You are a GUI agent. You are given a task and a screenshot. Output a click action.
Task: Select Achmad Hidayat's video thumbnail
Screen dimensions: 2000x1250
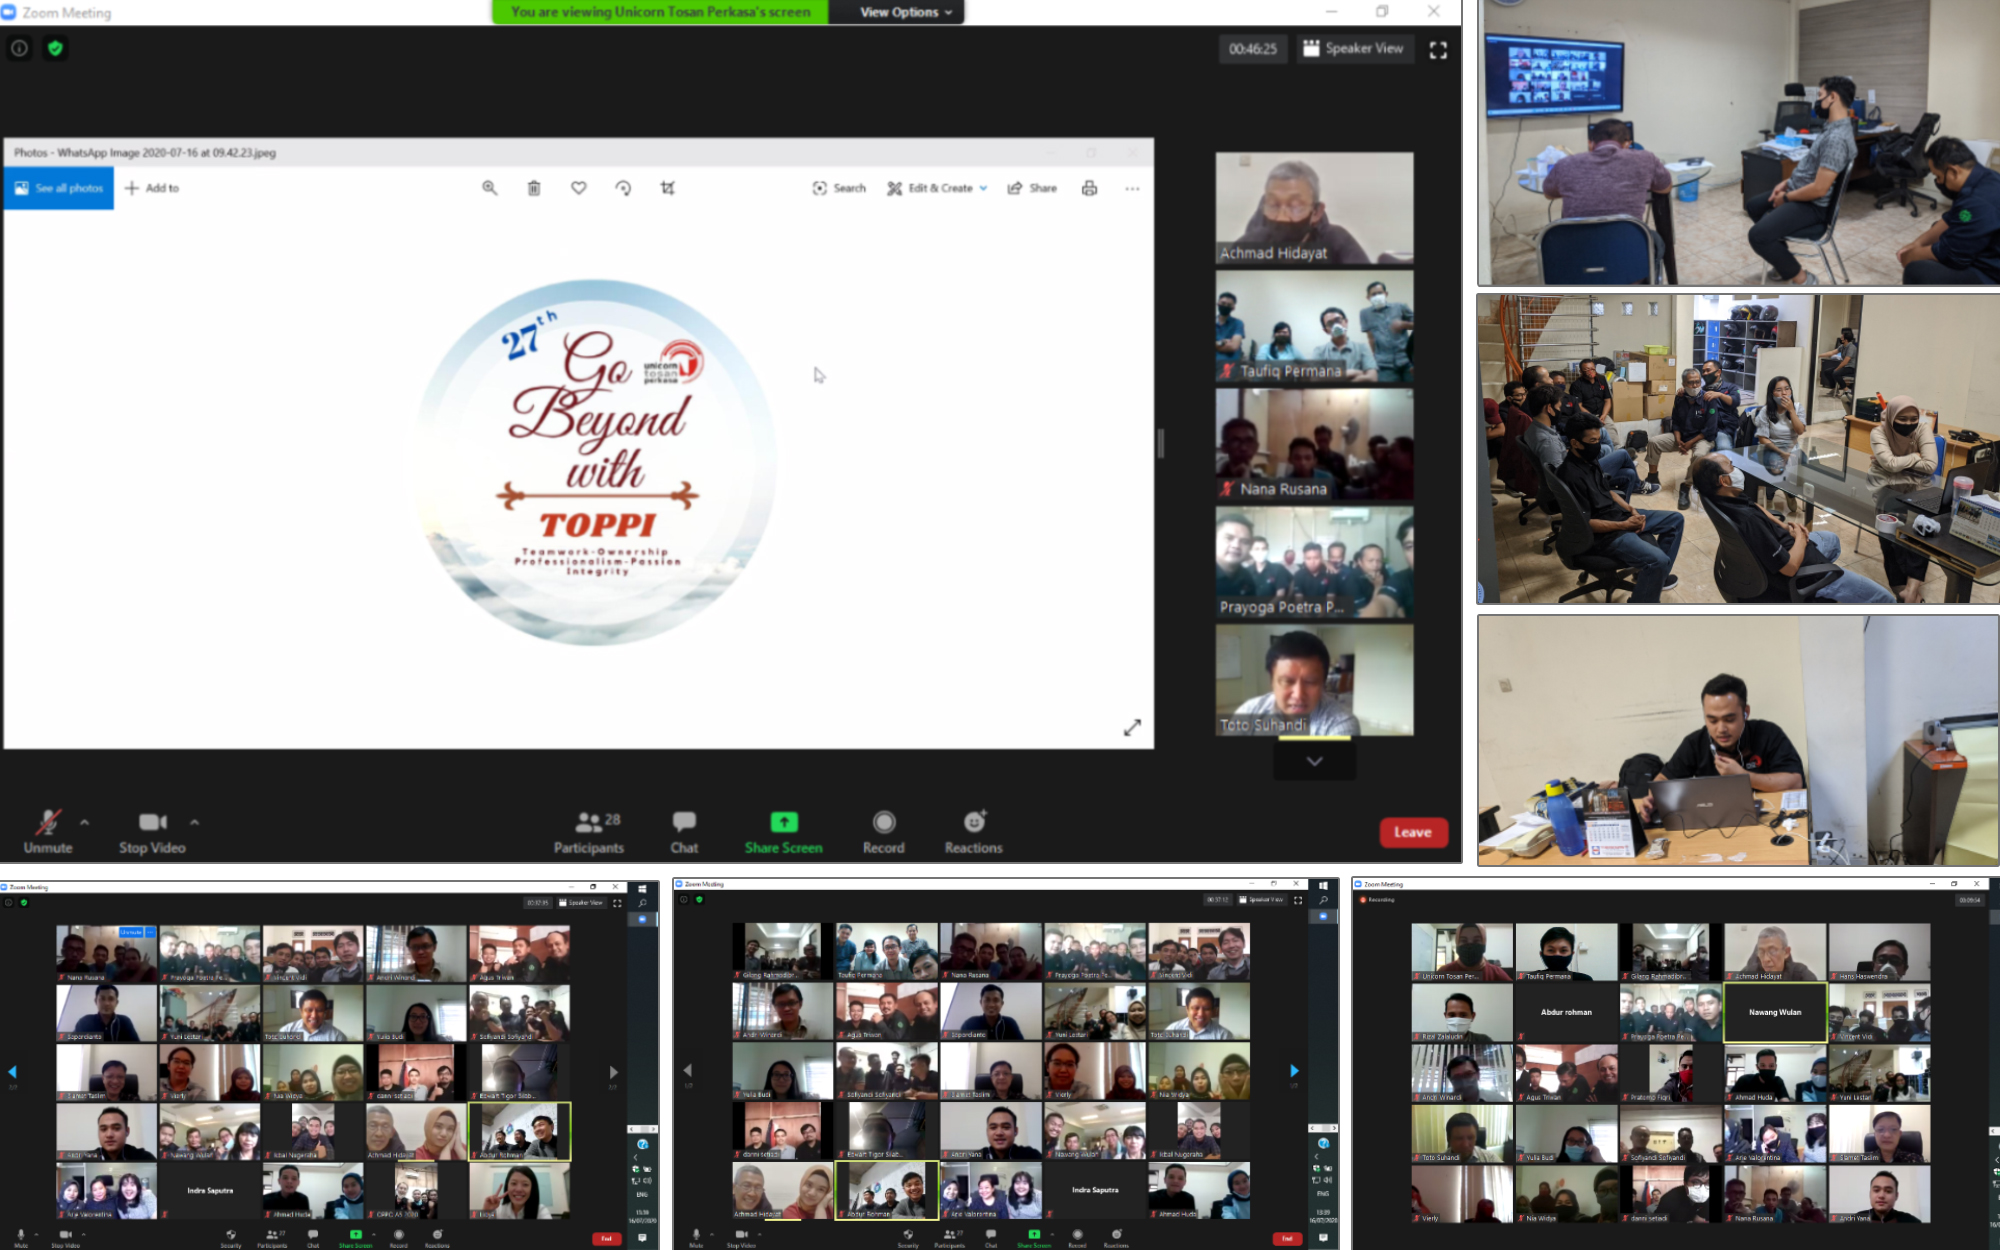point(1314,208)
